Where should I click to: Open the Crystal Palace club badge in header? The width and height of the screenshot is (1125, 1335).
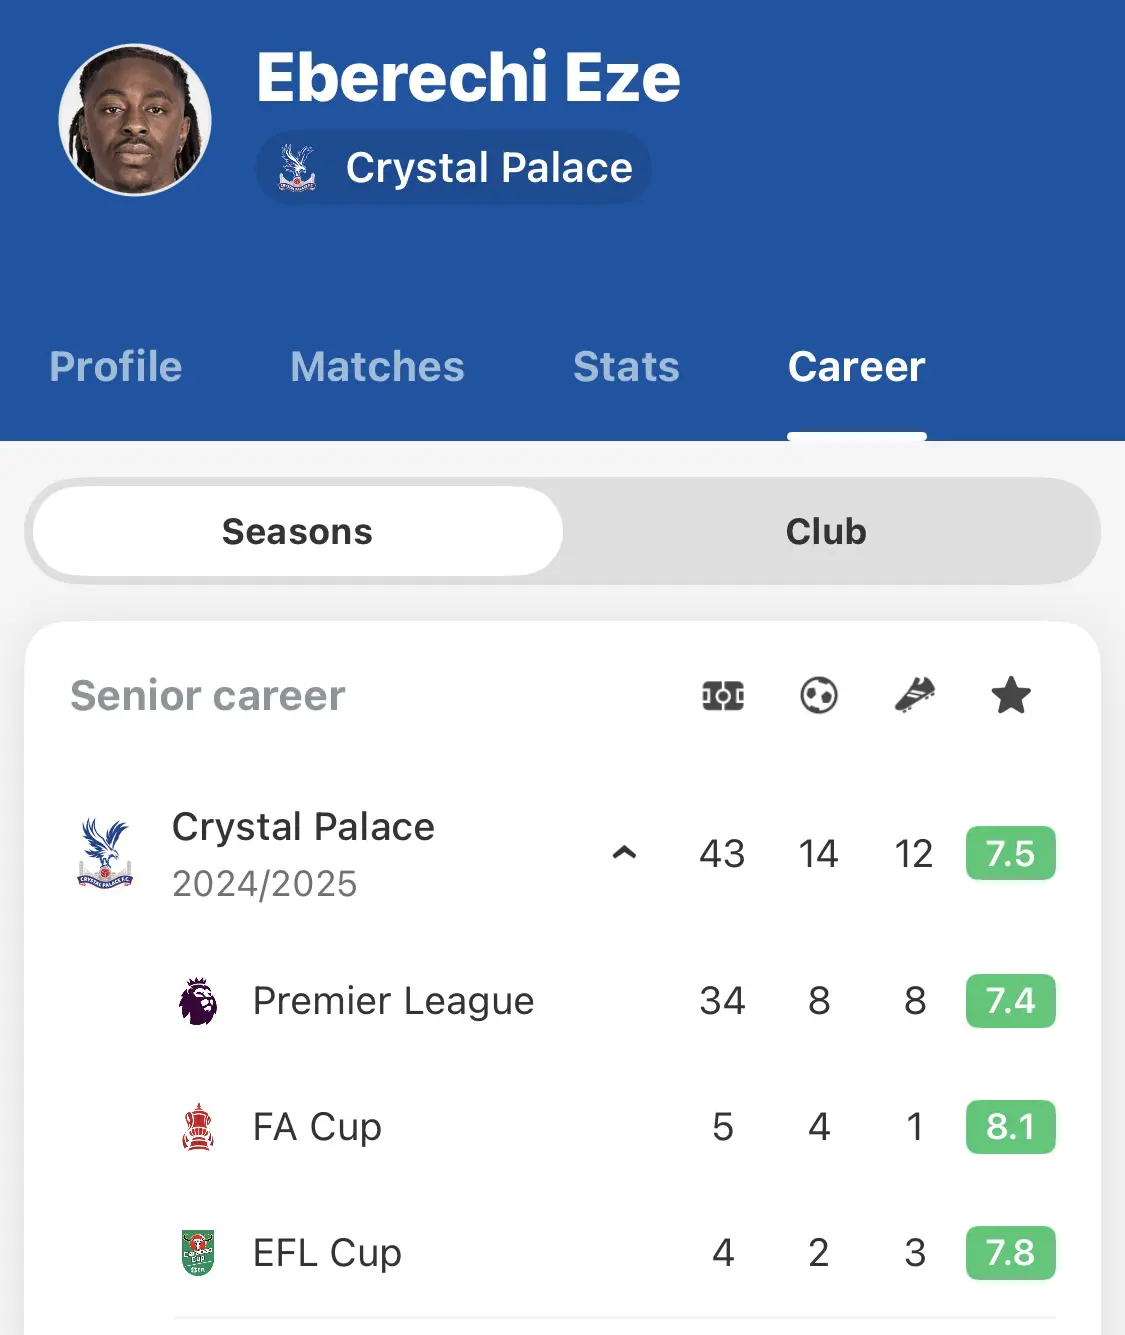[297, 168]
